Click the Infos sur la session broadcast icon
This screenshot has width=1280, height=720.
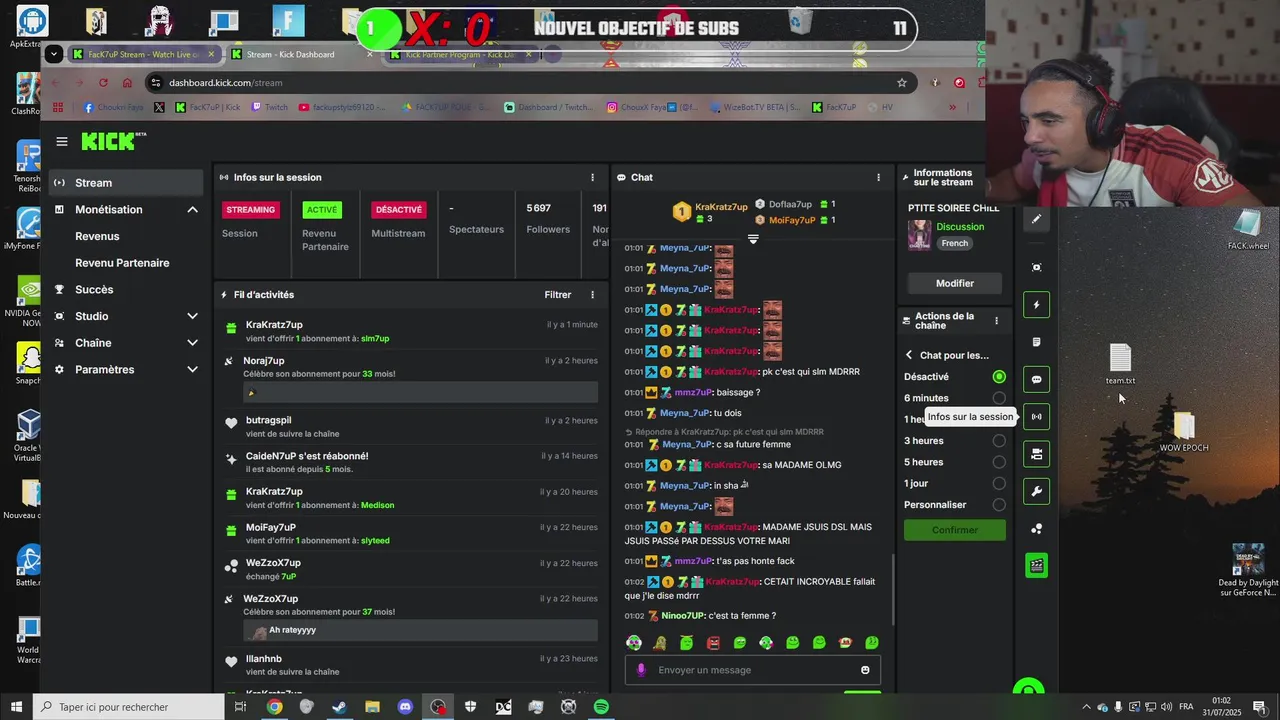click(1036, 417)
